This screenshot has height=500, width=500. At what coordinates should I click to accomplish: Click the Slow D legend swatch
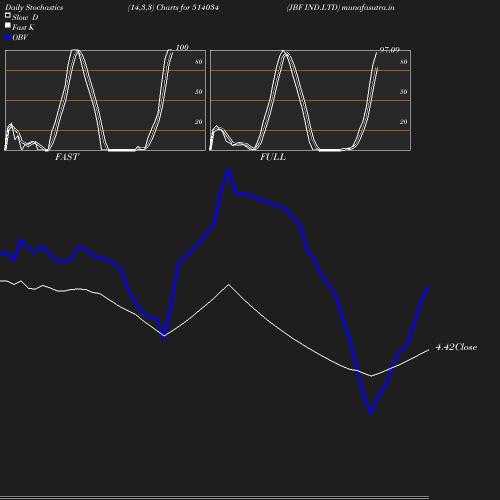point(8,15)
